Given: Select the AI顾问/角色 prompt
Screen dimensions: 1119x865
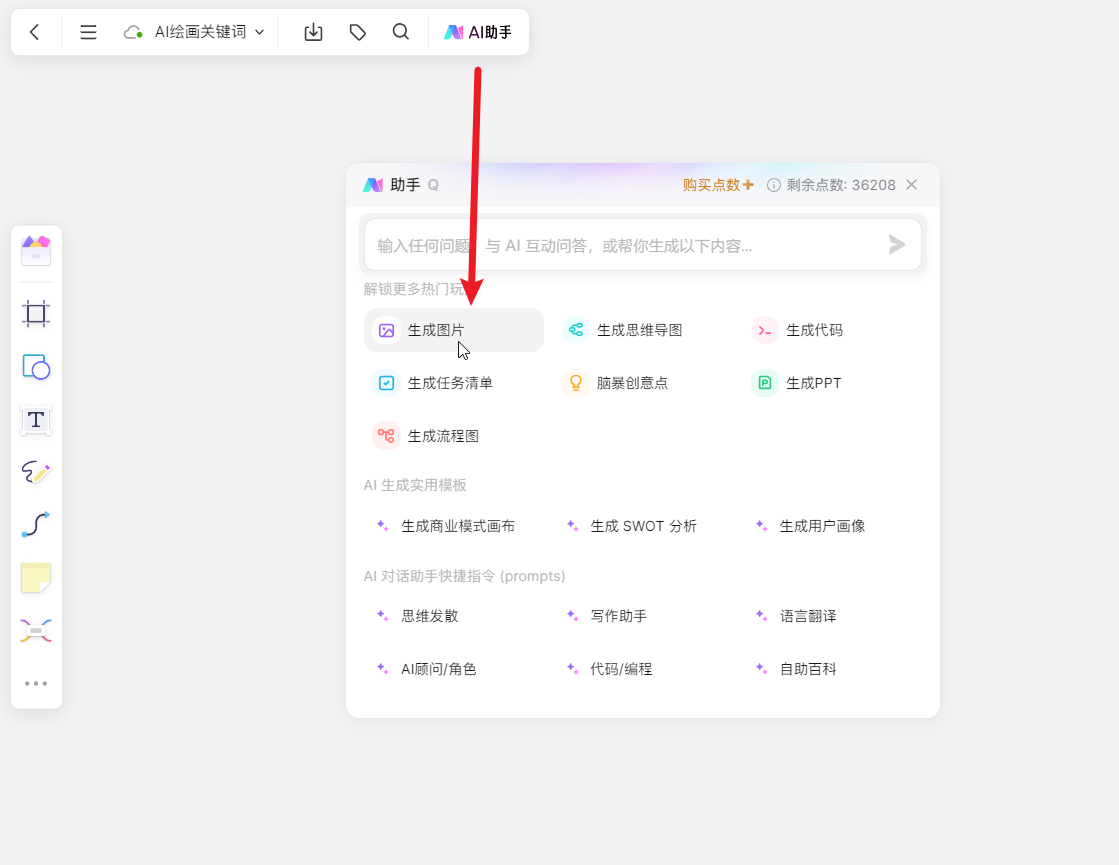Looking at the screenshot, I should click(x=426, y=669).
